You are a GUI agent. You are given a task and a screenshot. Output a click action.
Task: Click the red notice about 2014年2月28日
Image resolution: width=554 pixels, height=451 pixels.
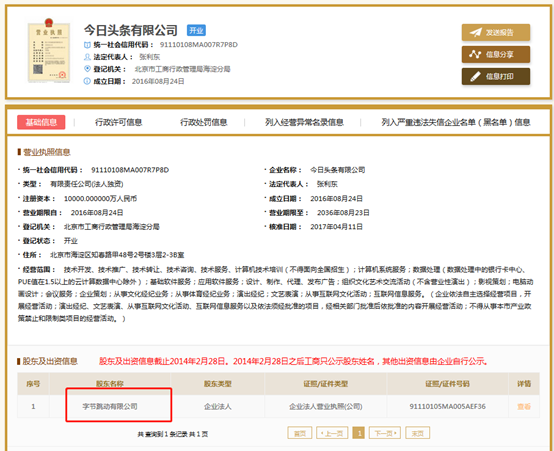(x=293, y=361)
